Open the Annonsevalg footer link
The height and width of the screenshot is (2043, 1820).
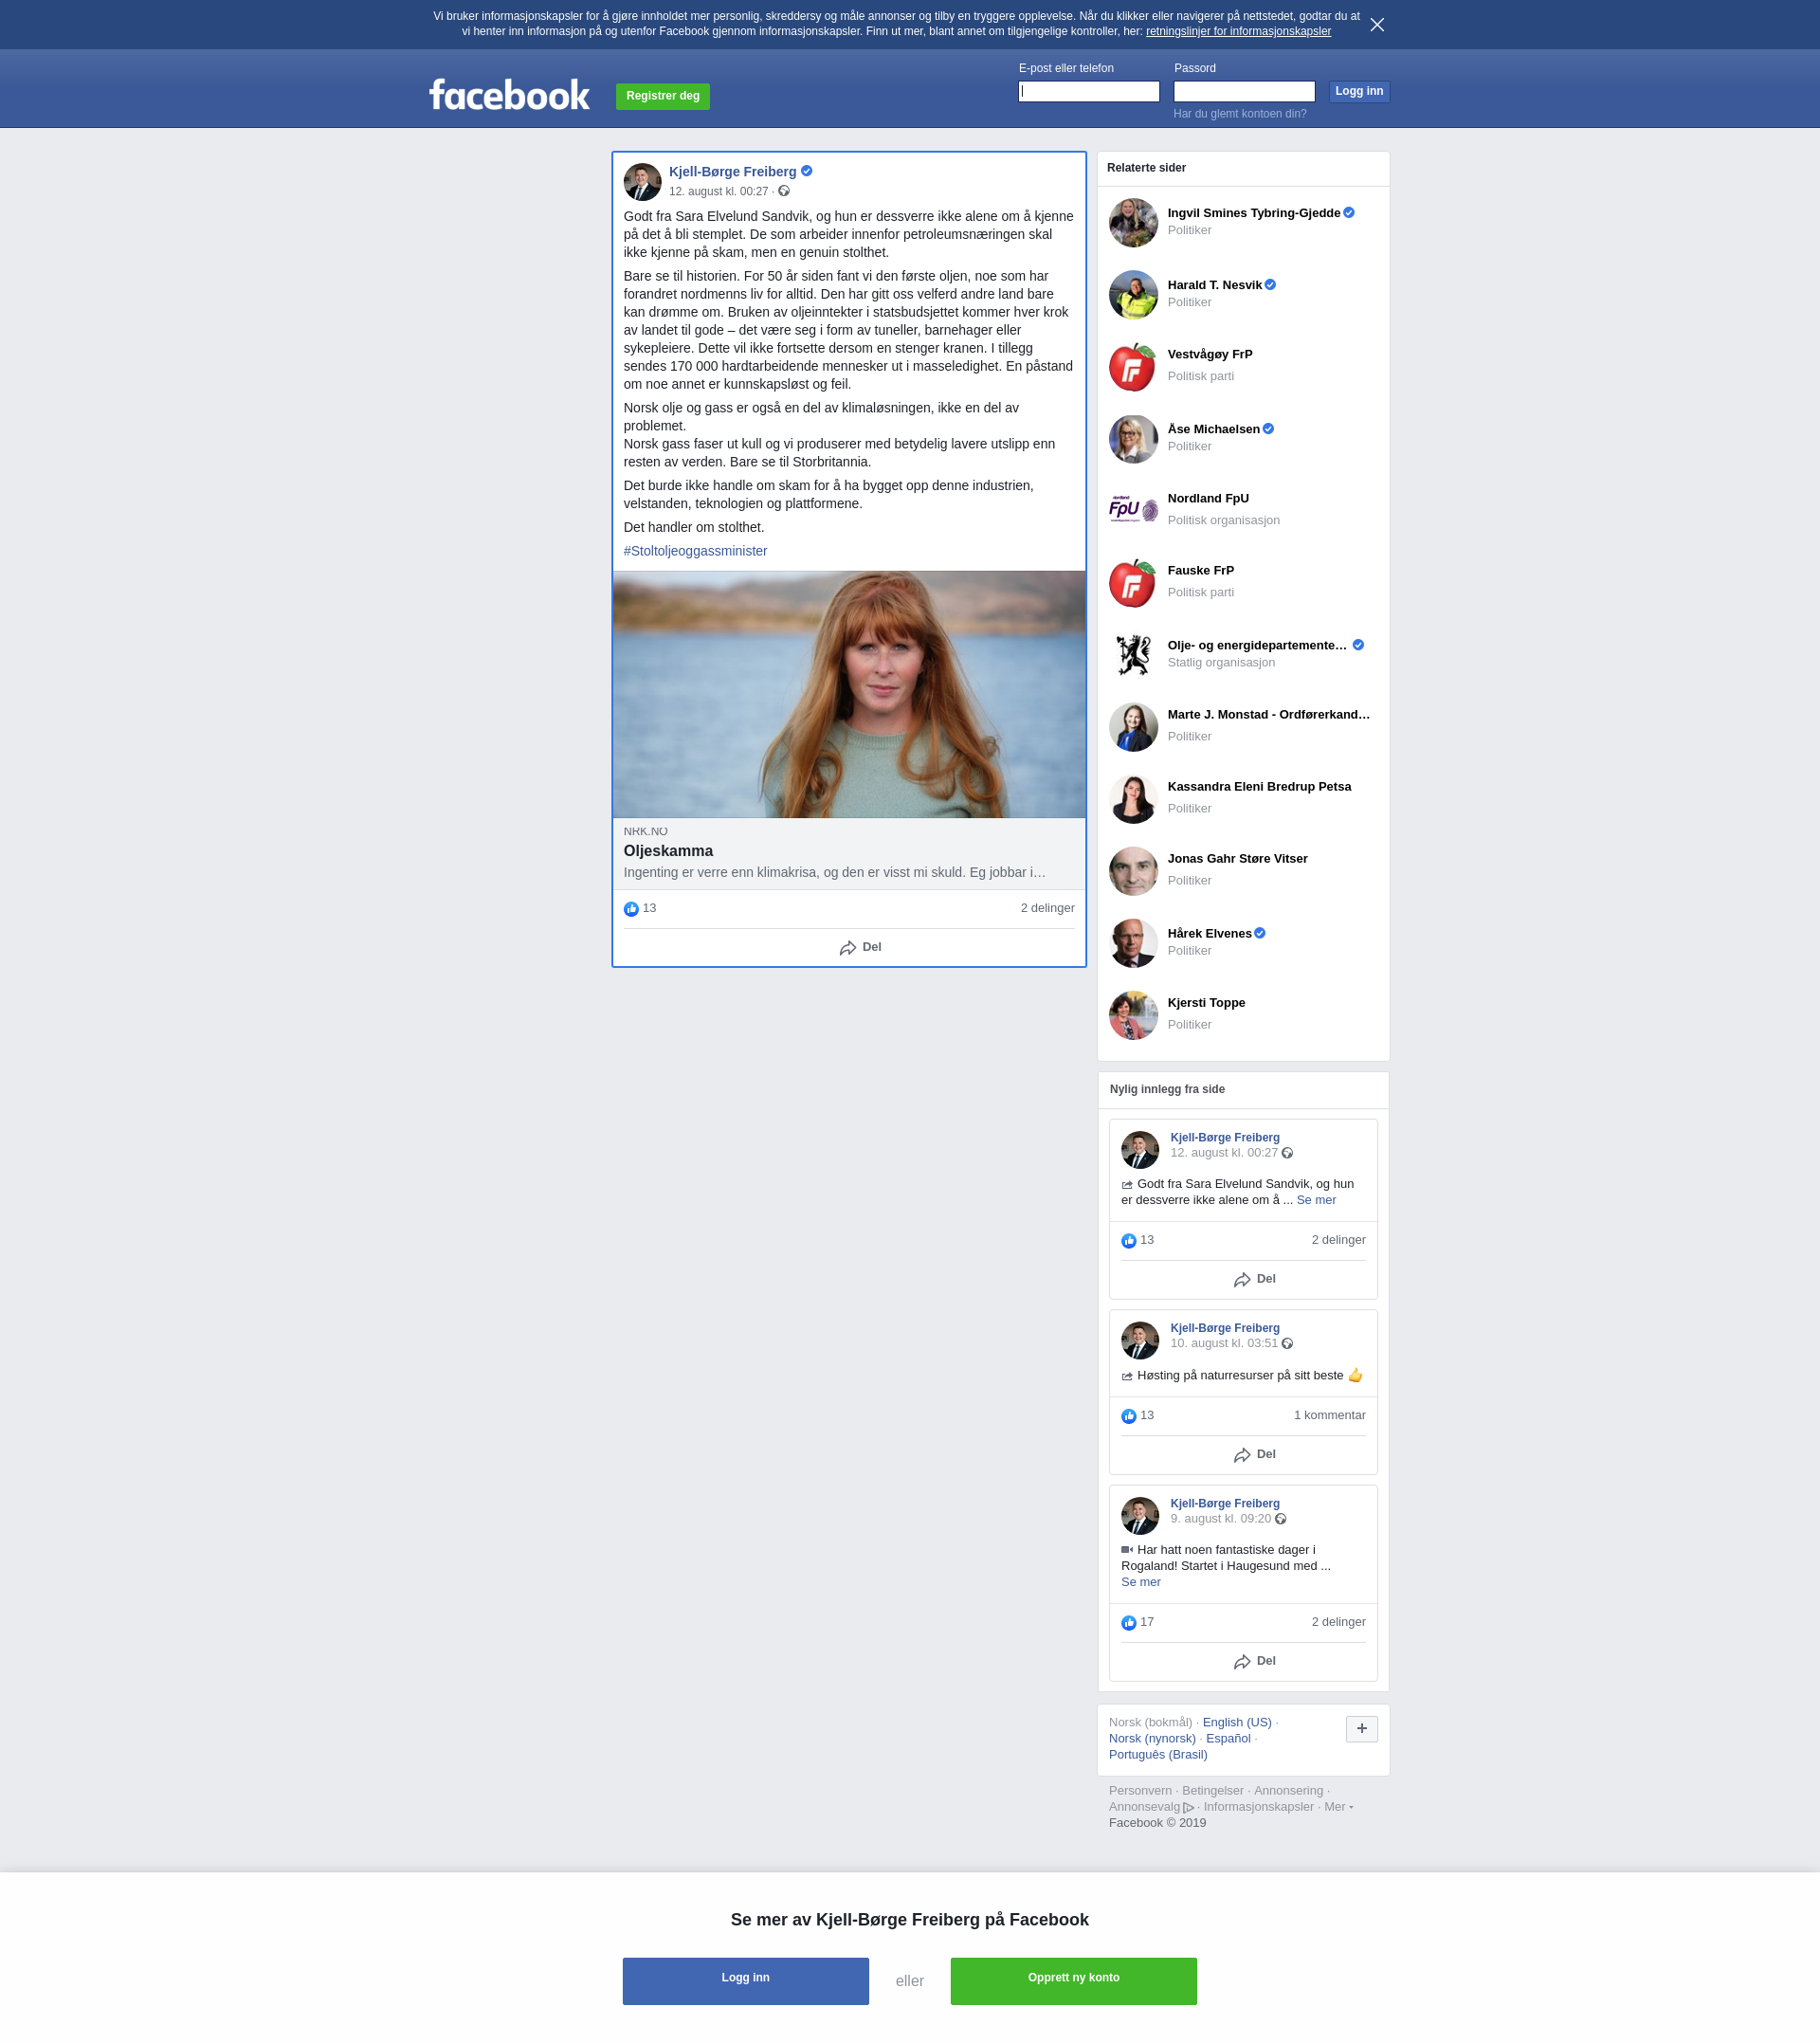click(x=1151, y=1806)
